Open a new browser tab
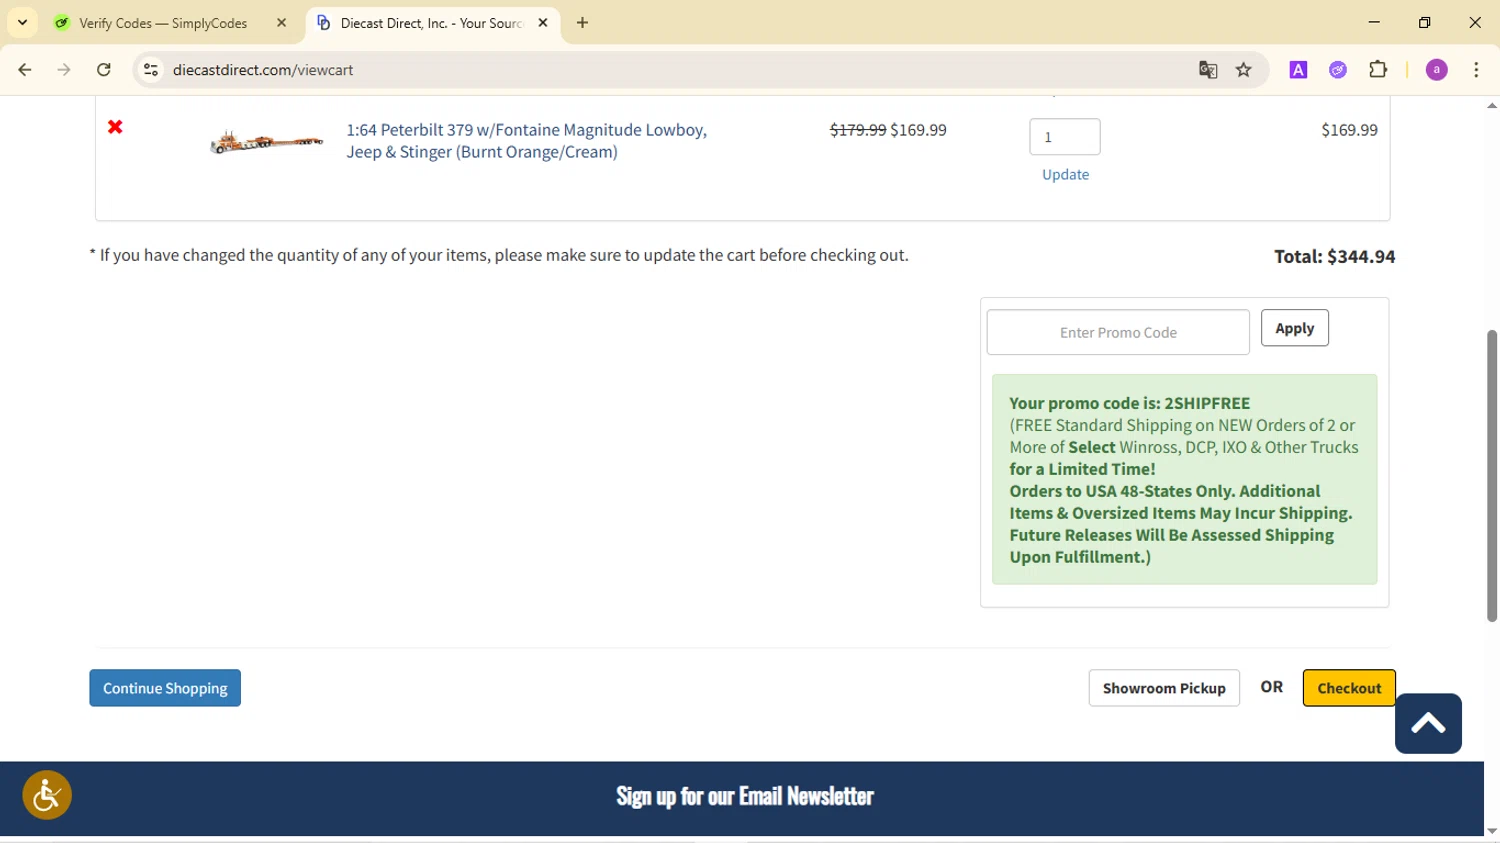This screenshot has width=1500, height=843. click(583, 23)
